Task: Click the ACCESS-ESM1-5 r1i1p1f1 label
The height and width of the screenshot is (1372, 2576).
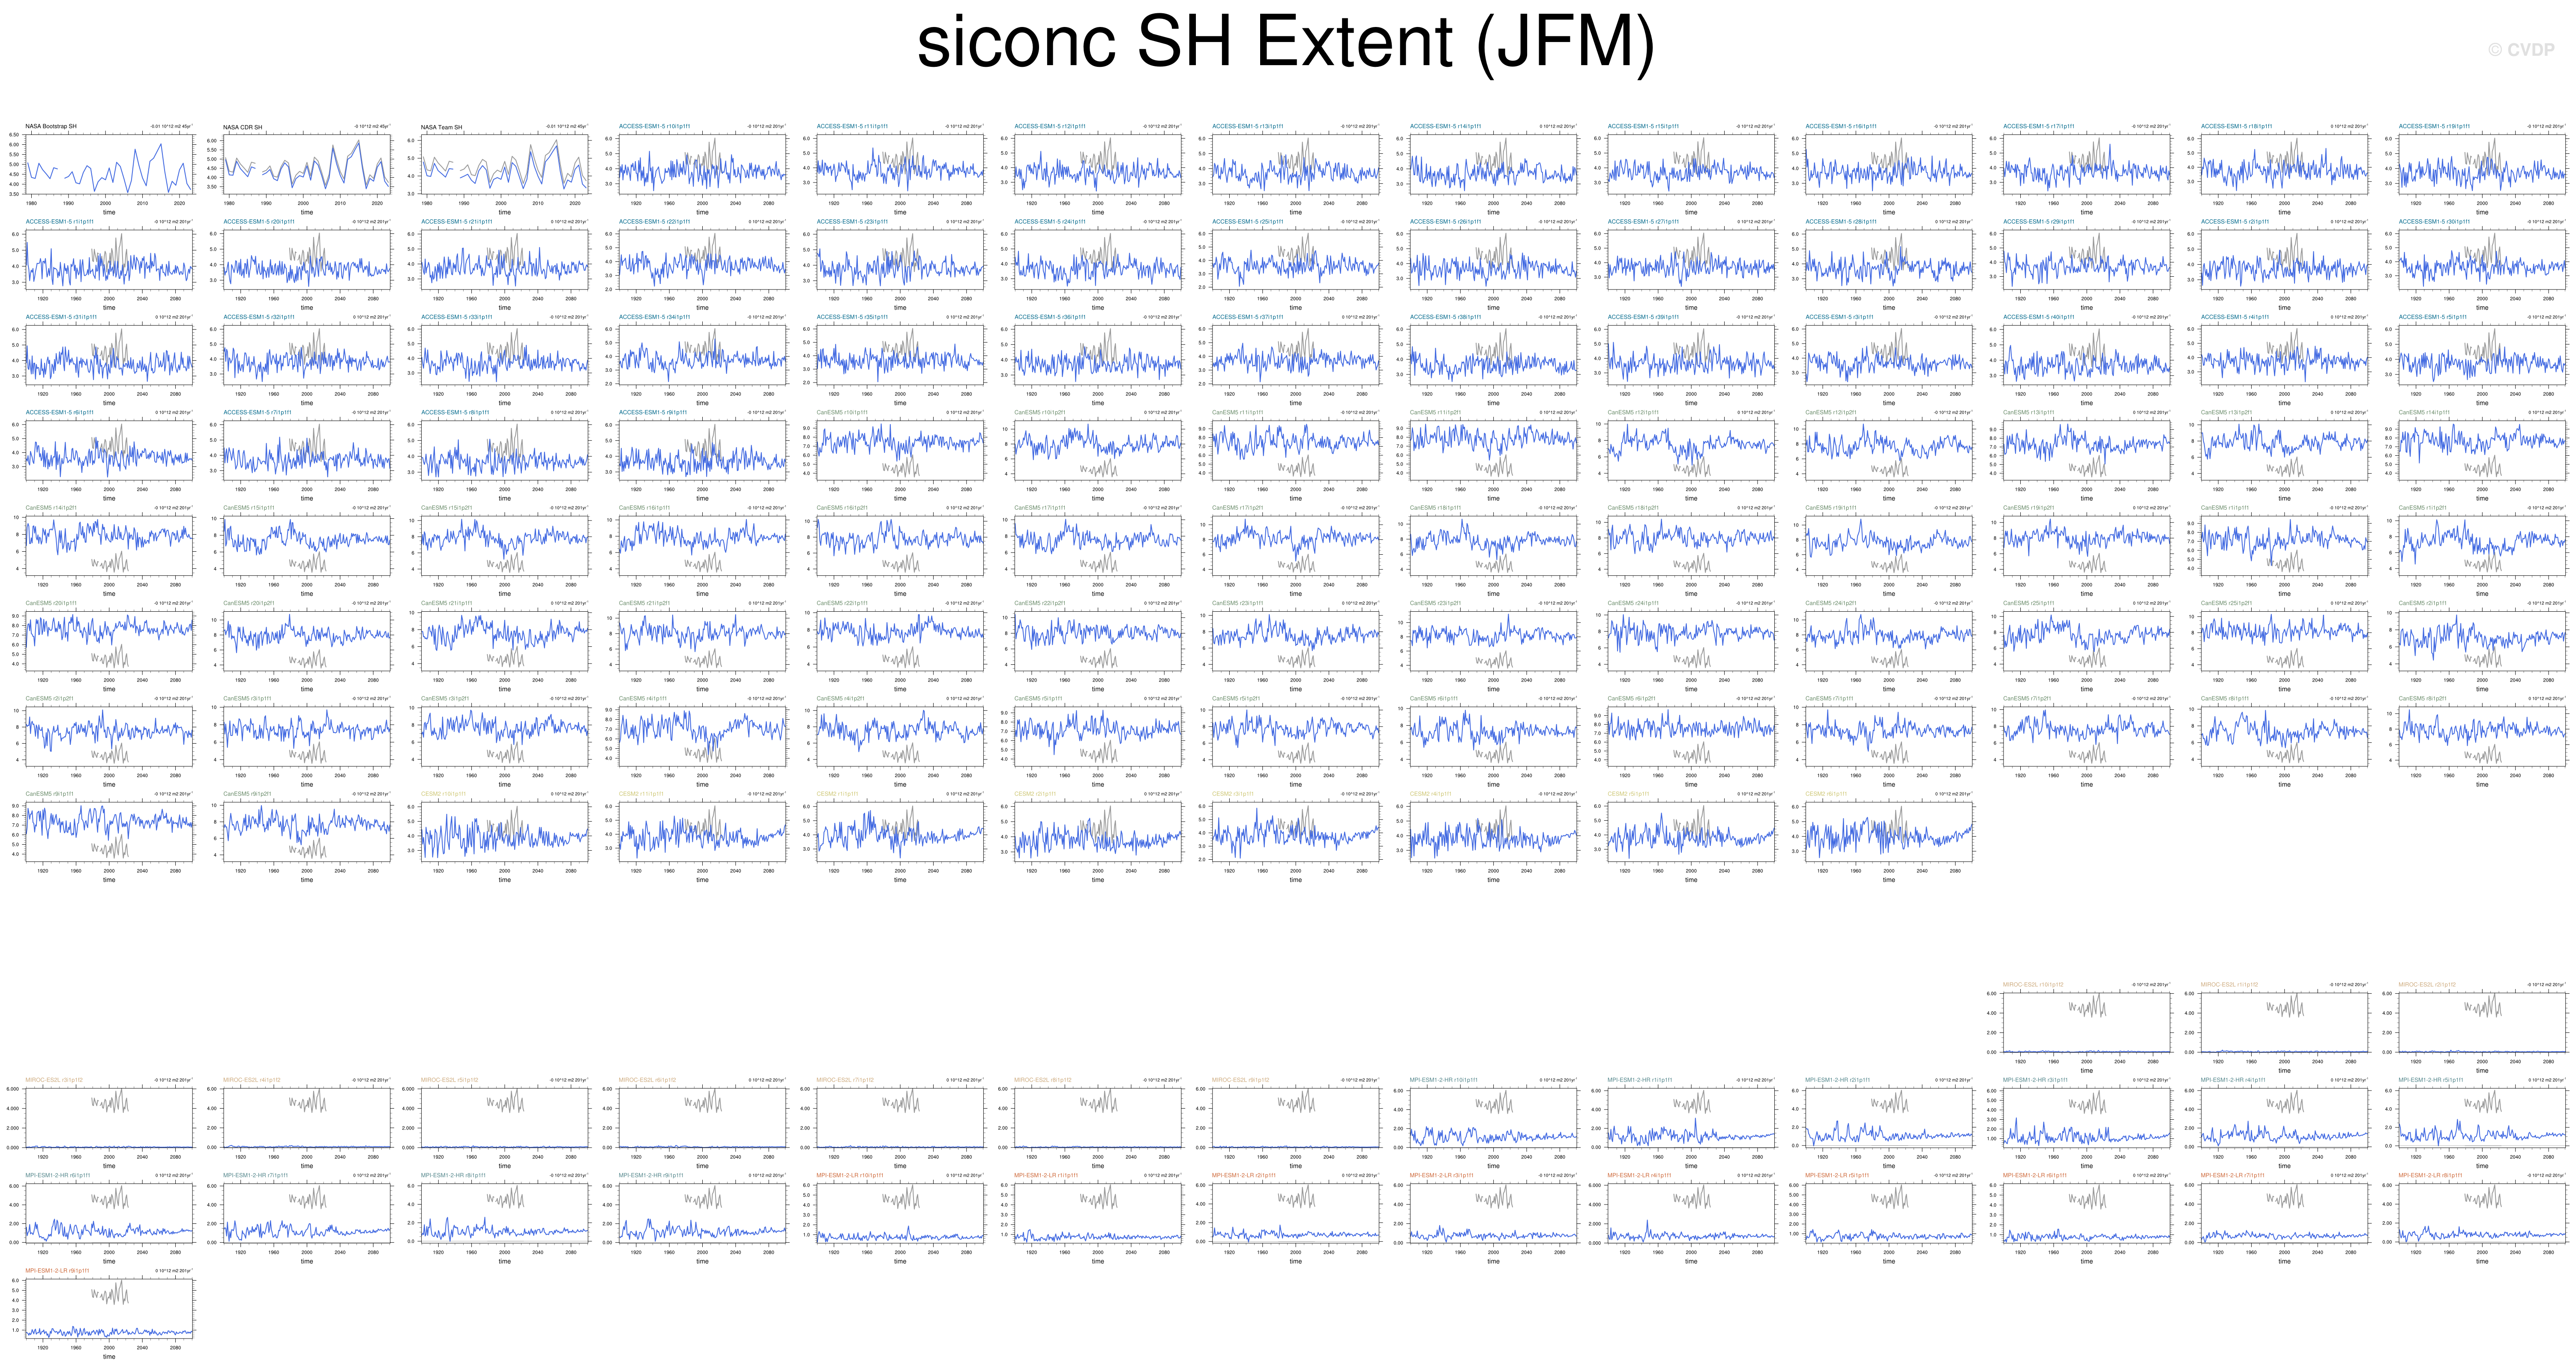Action: coord(60,222)
